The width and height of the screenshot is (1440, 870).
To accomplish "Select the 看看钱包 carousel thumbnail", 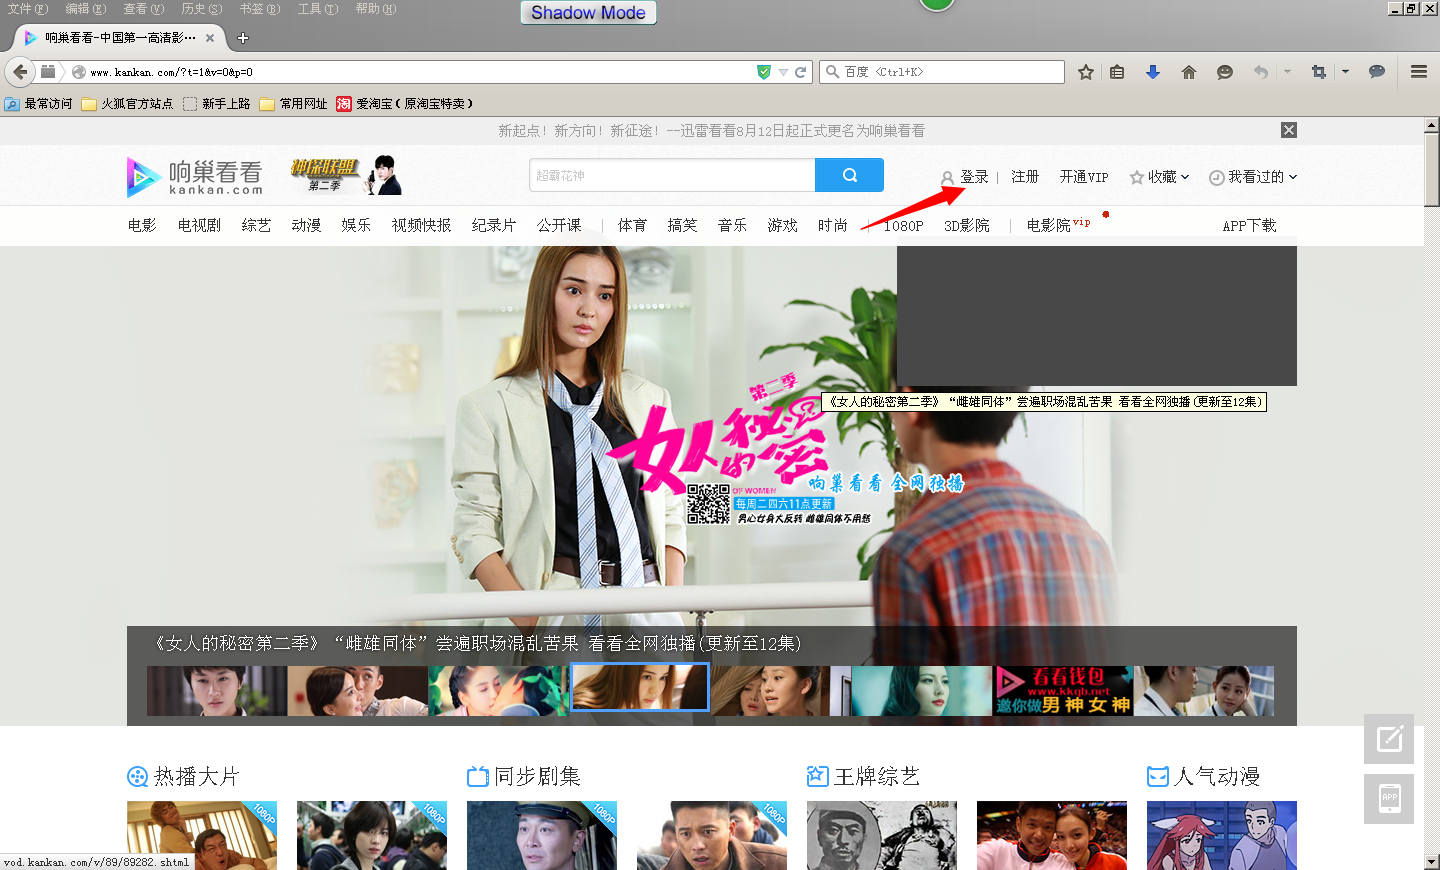I will coord(1063,691).
